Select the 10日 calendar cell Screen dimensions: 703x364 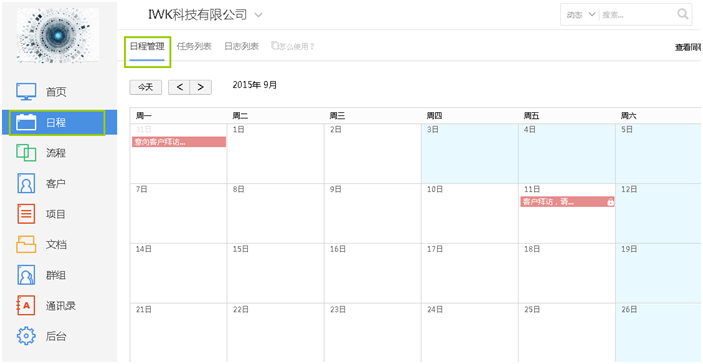click(x=470, y=213)
